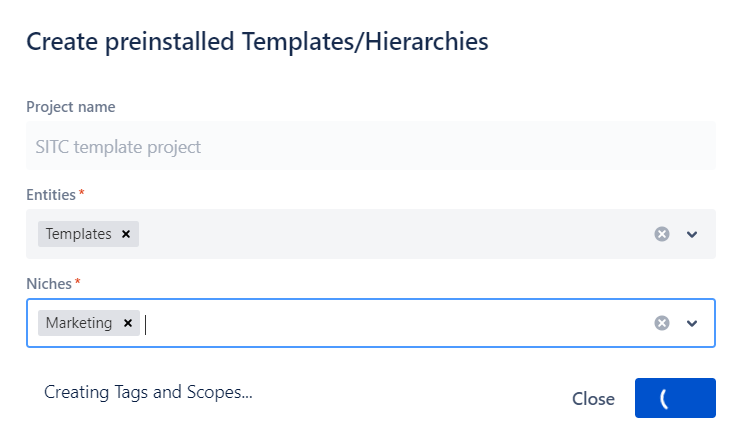Focus the Project name input field
The width and height of the screenshot is (742, 448).
[370, 146]
